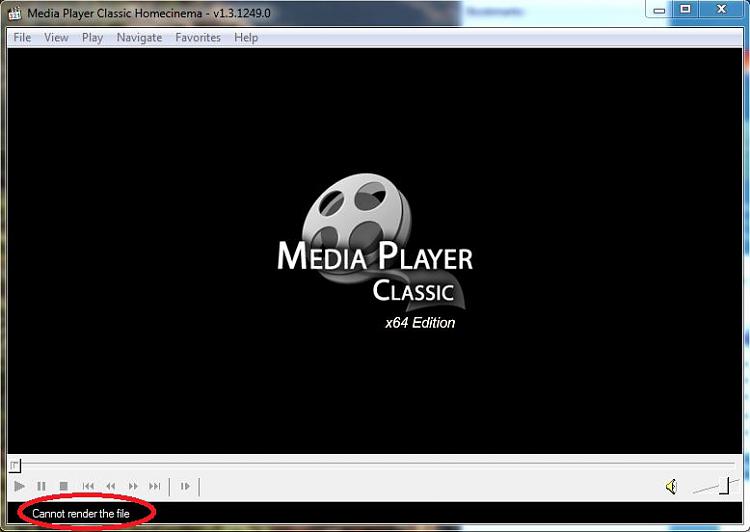
Task: Open the Help menu
Action: pyautogui.click(x=246, y=37)
